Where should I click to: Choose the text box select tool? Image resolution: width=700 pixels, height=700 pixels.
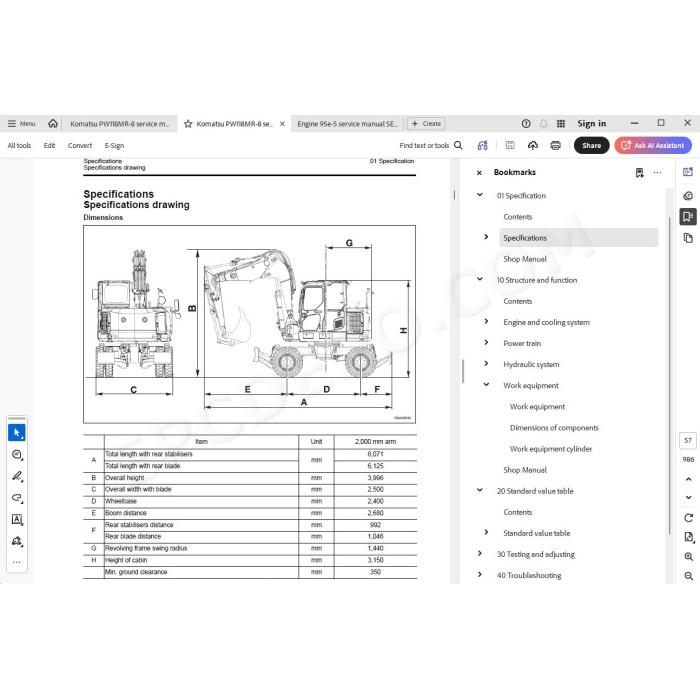tap(17, 519)
